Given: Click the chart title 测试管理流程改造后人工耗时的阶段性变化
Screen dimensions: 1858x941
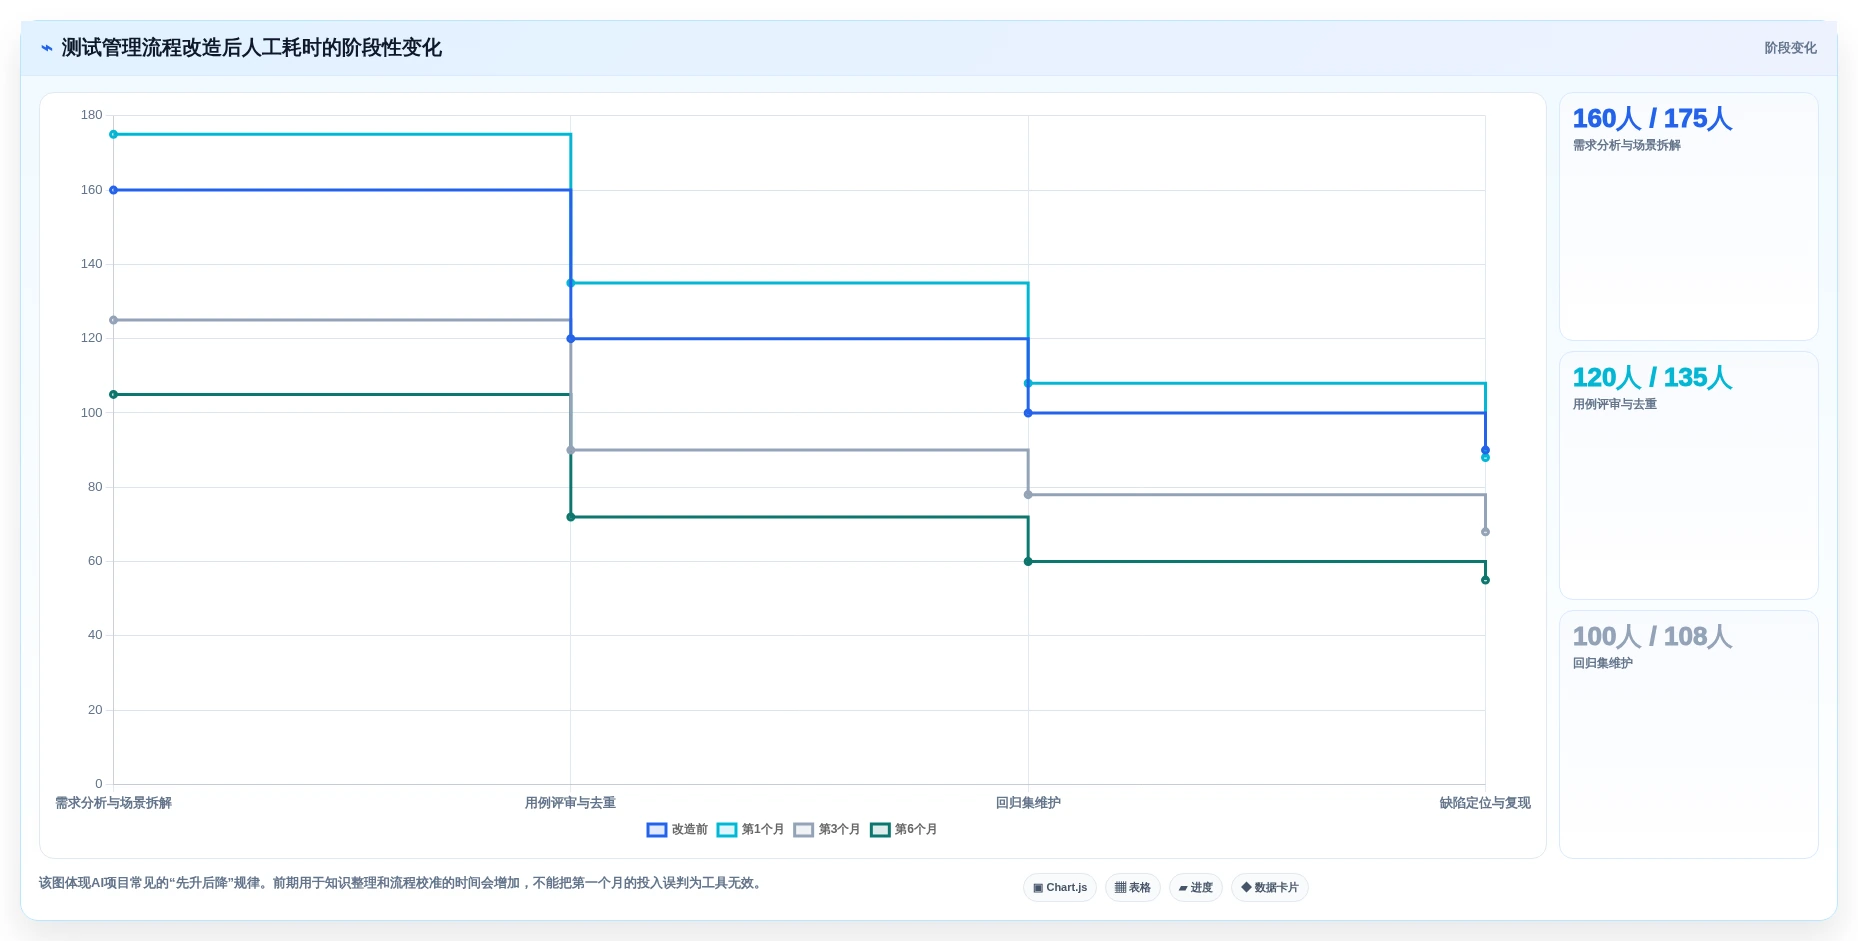Looking at the screenshot, I should (252, 48).
